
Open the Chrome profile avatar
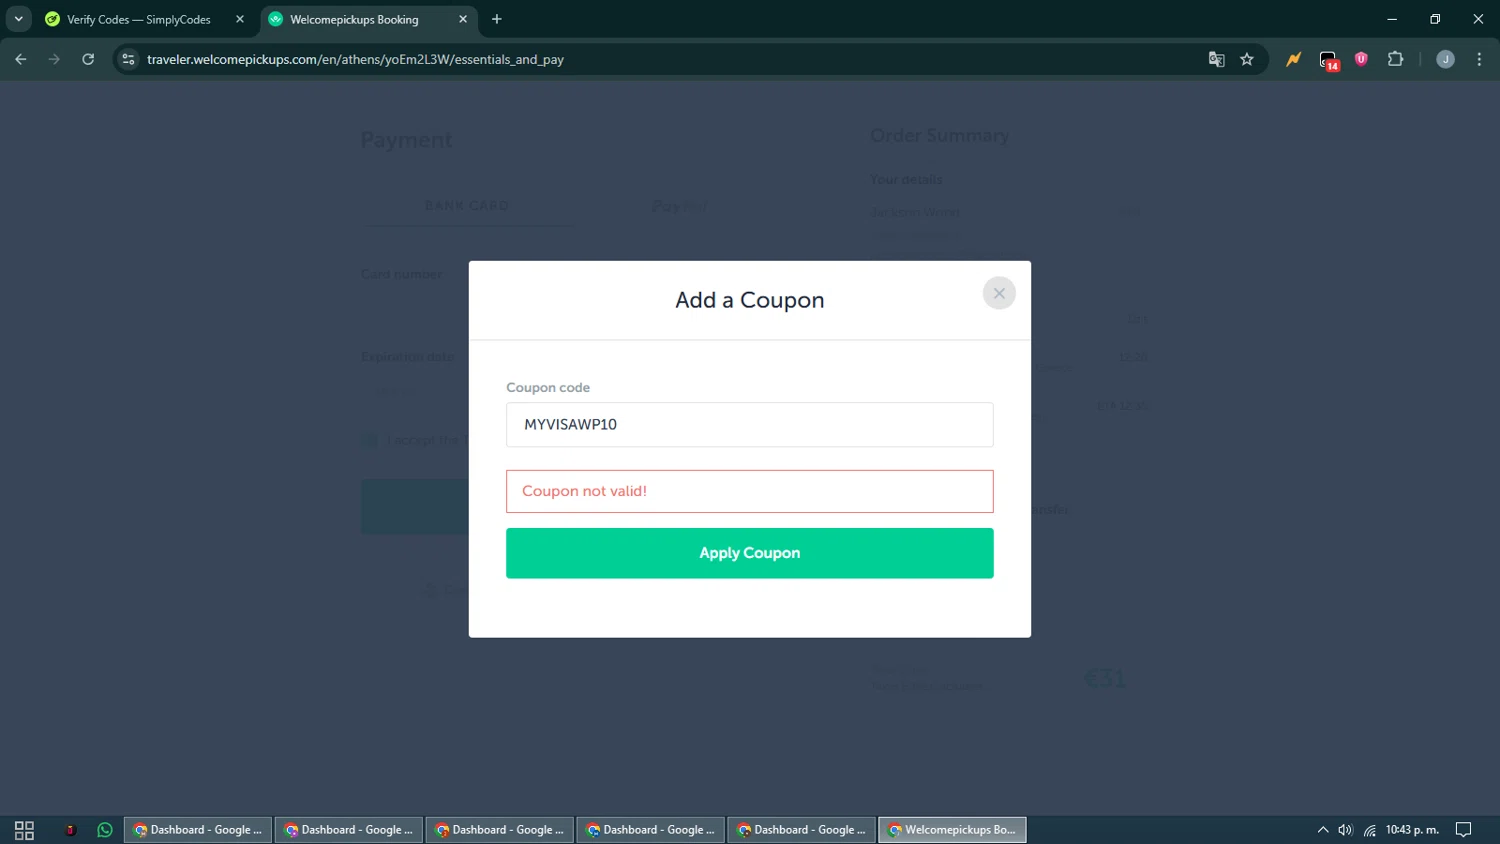(1445, 59)
